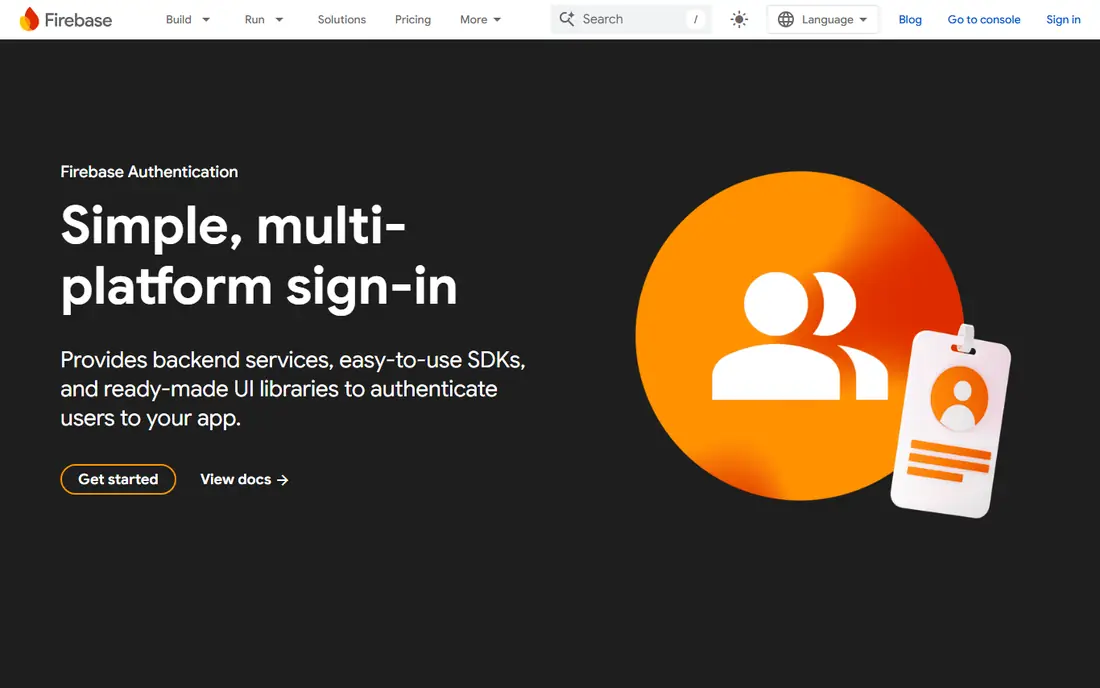Click the Firebase wordmark
Image resolution: width=1100 pixels, height=688 pixels.
pos(78,20)
